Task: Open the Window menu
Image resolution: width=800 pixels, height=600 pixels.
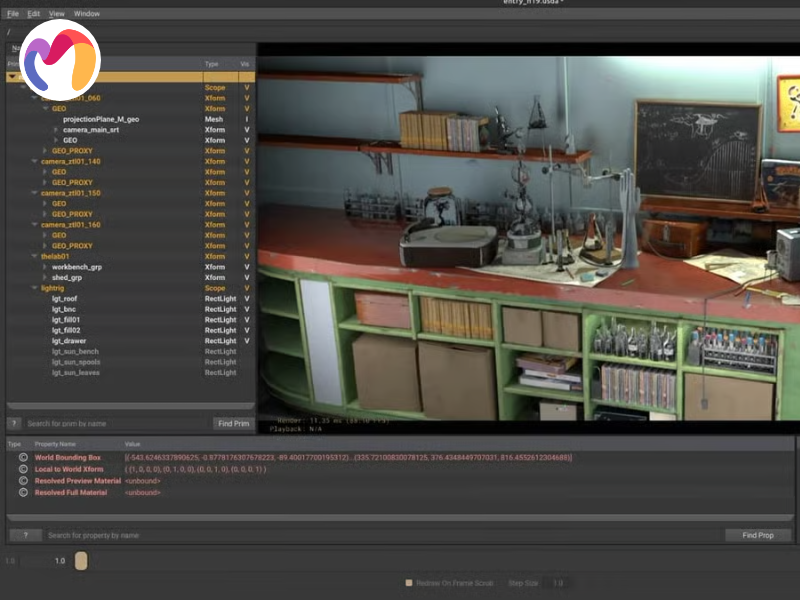Action: [x=87, y=14]
